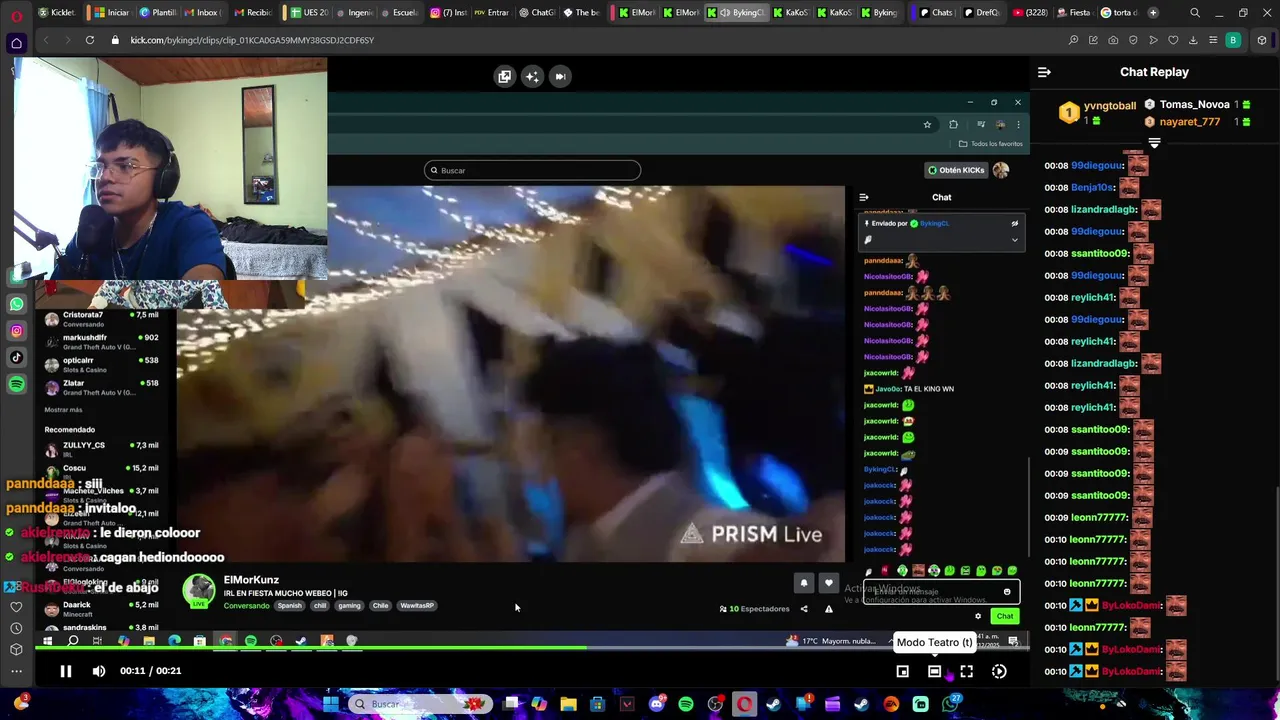Image resolution: width=1280 pixels, height=720 pixels.
Task: Take snapshot with Opera camera icon
Action: coord(1113,40)
